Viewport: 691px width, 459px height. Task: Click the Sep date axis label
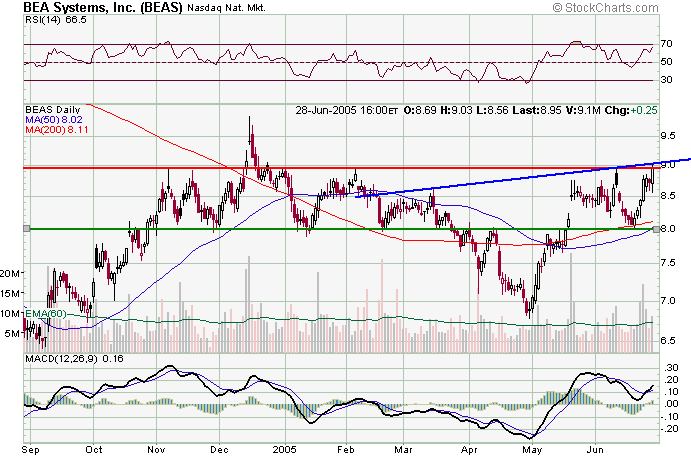(30, 450)
